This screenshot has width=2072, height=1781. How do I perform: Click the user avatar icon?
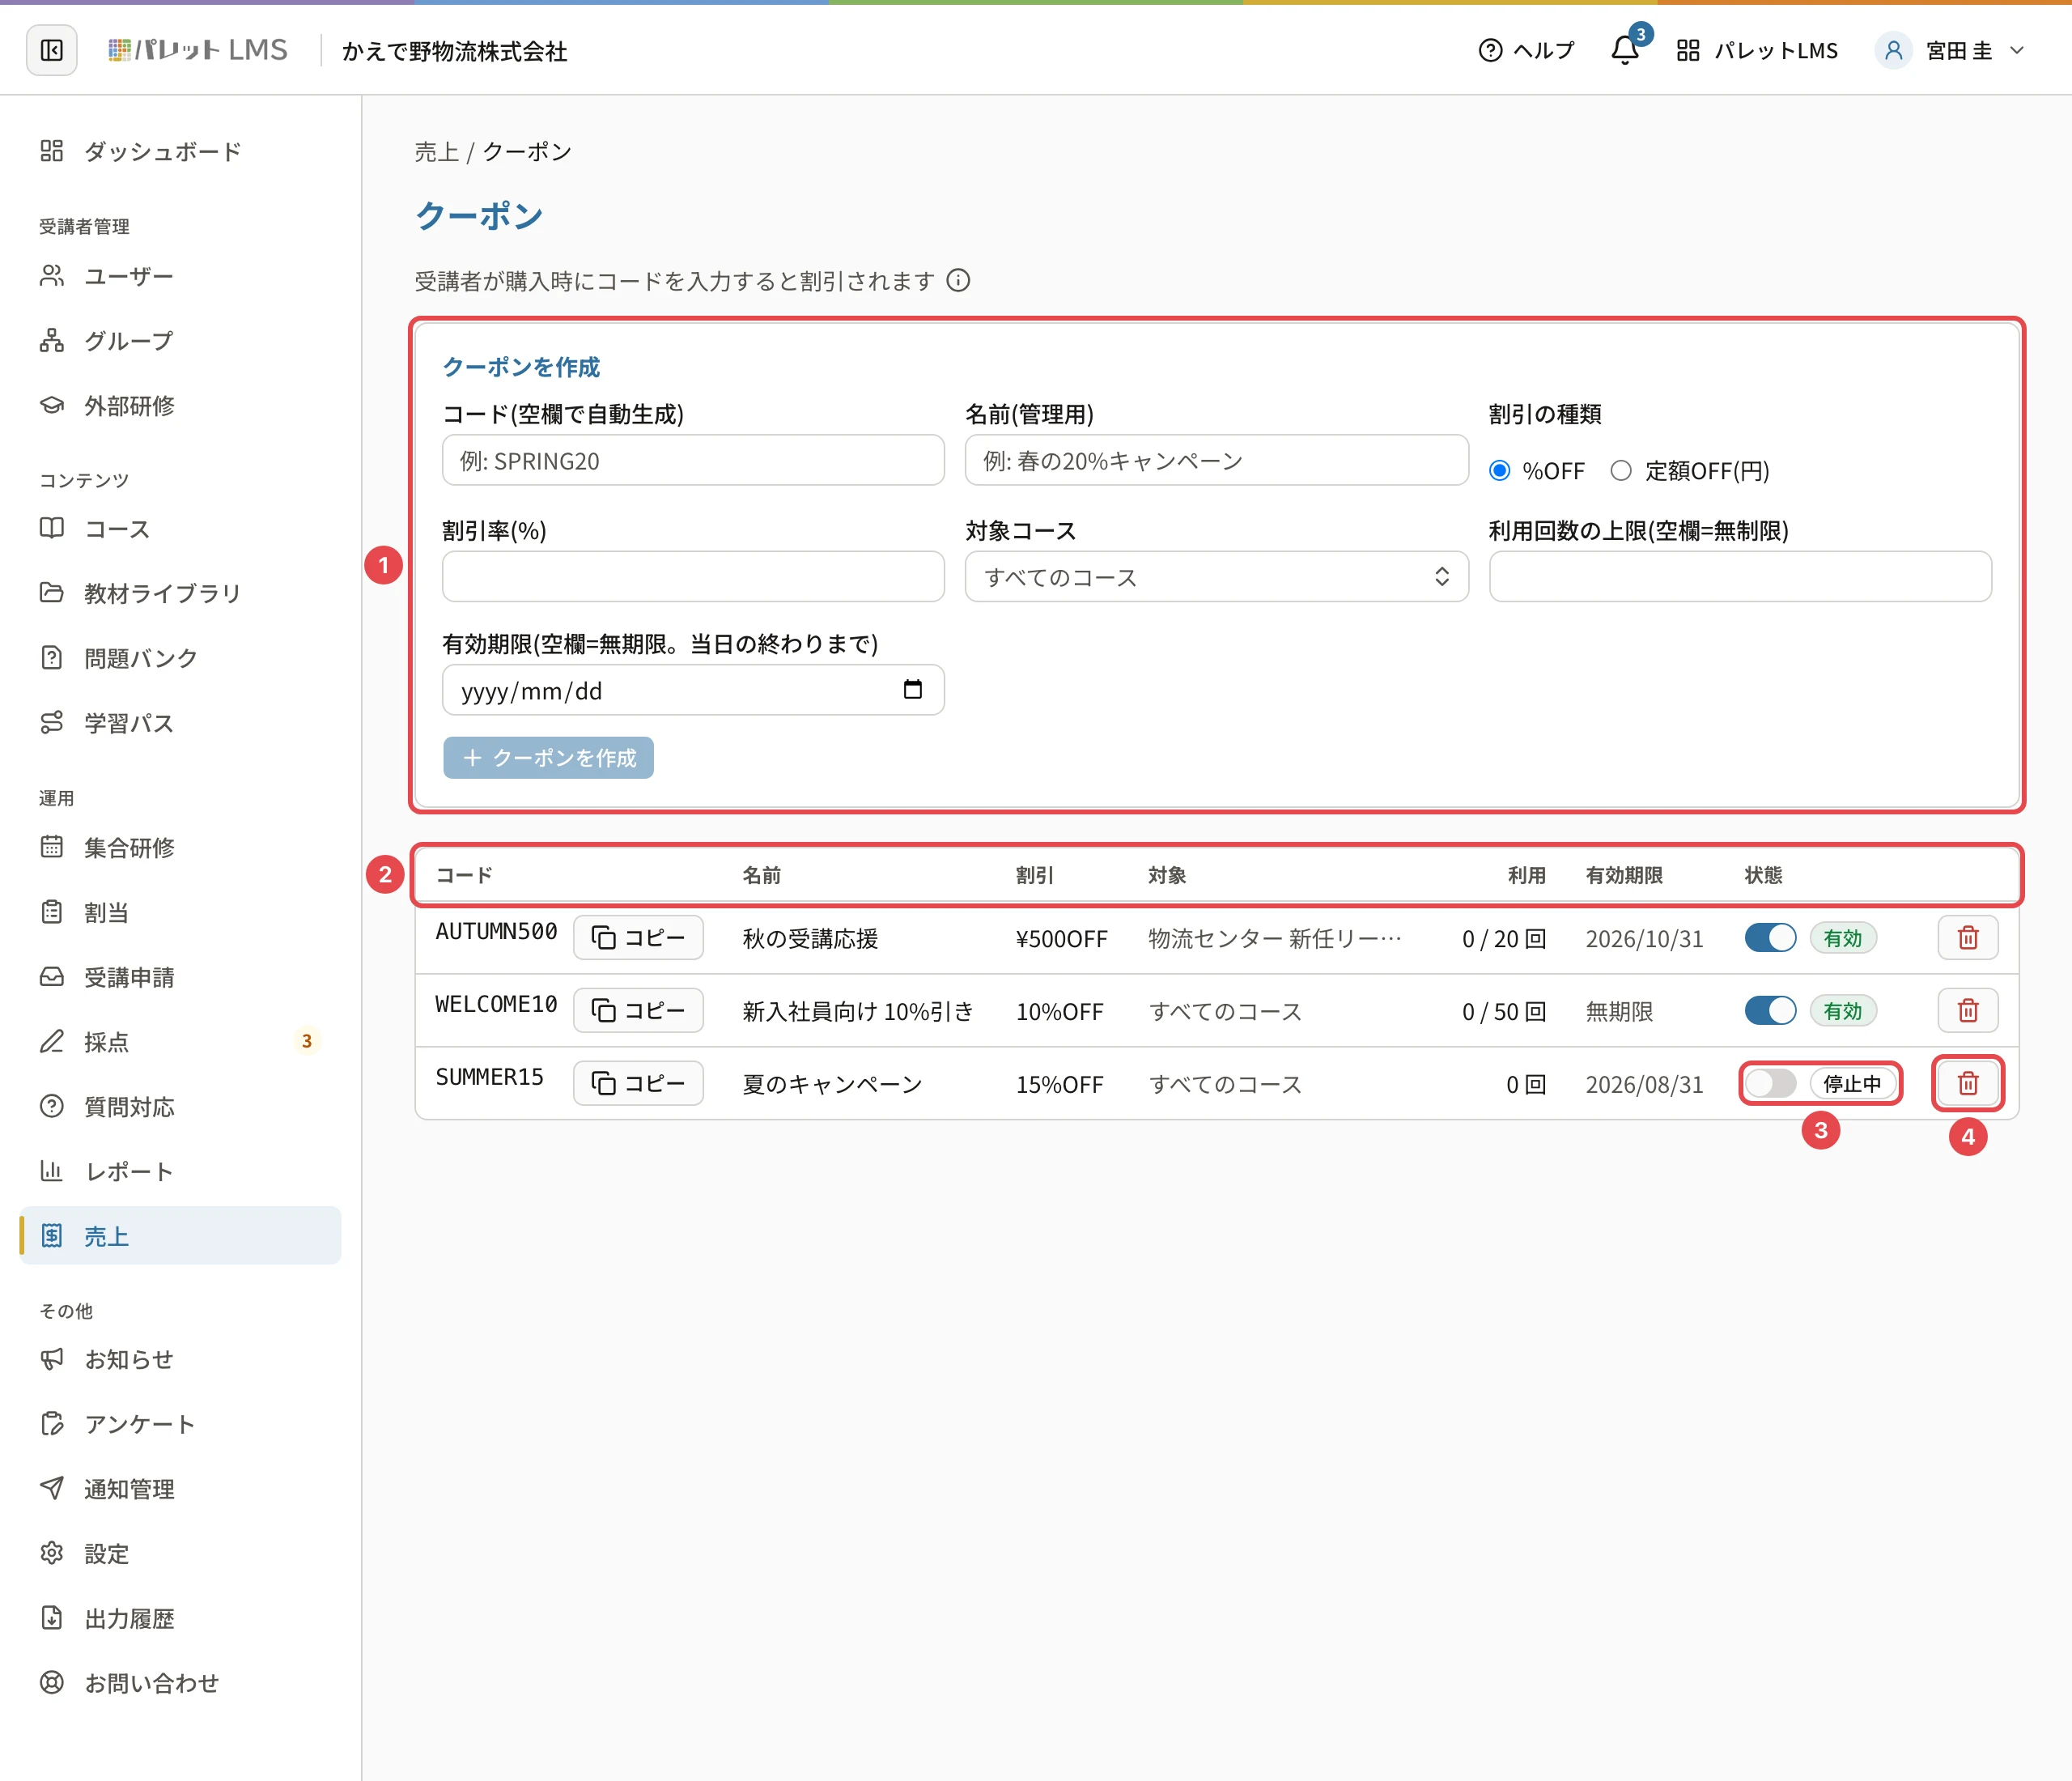point(1893,50)
